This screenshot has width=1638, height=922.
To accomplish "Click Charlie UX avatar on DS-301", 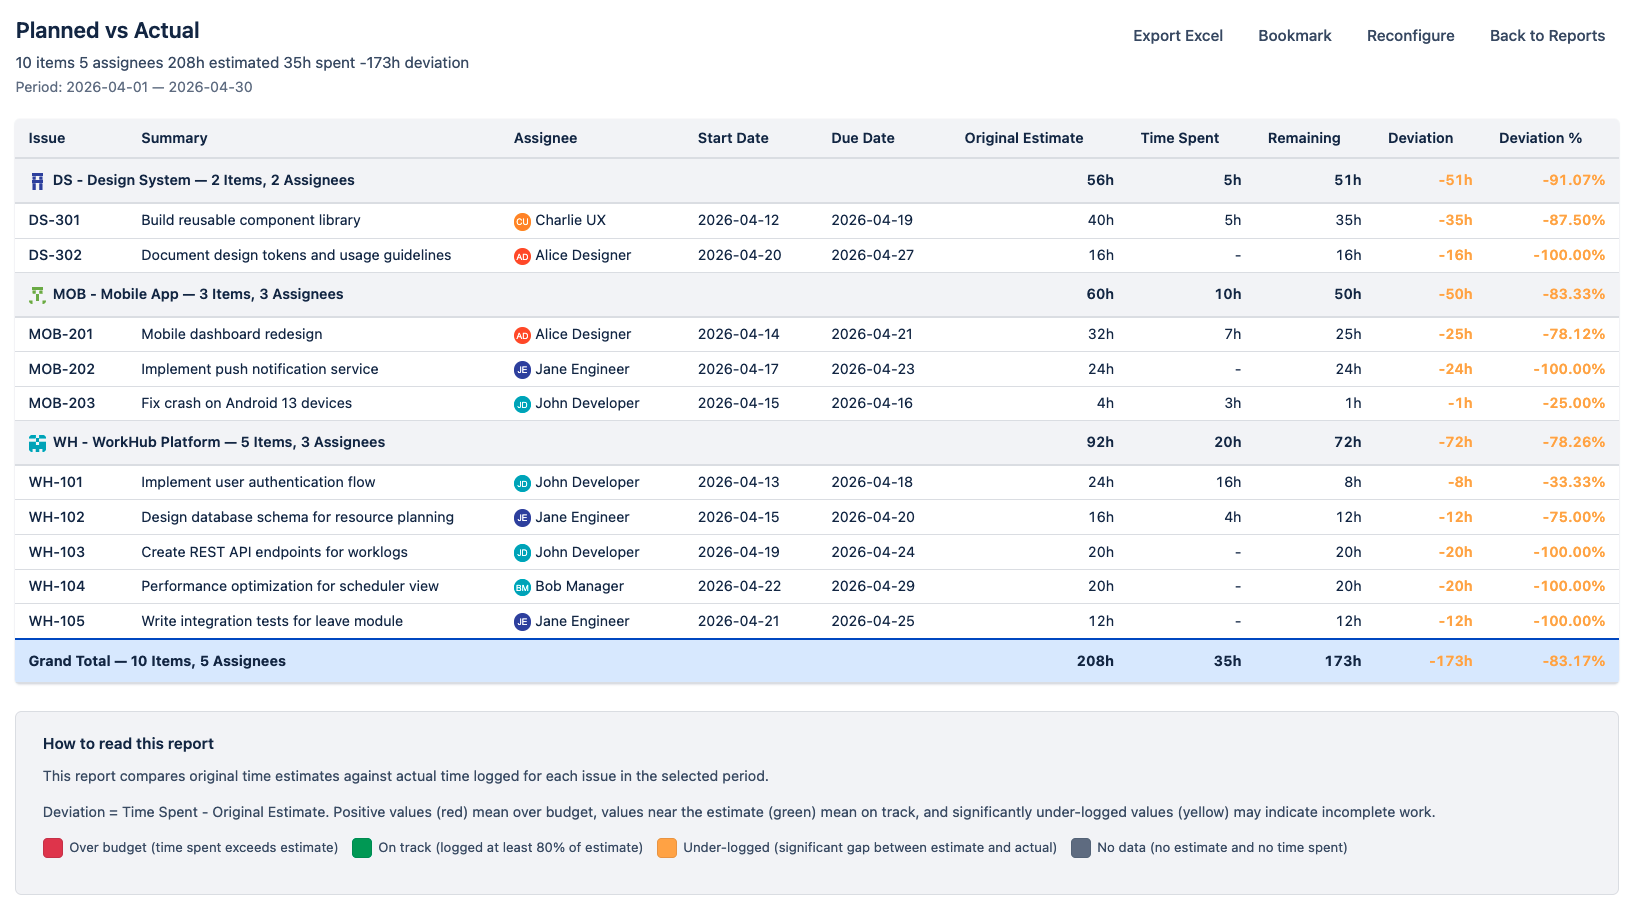I will tap(522, 221).
